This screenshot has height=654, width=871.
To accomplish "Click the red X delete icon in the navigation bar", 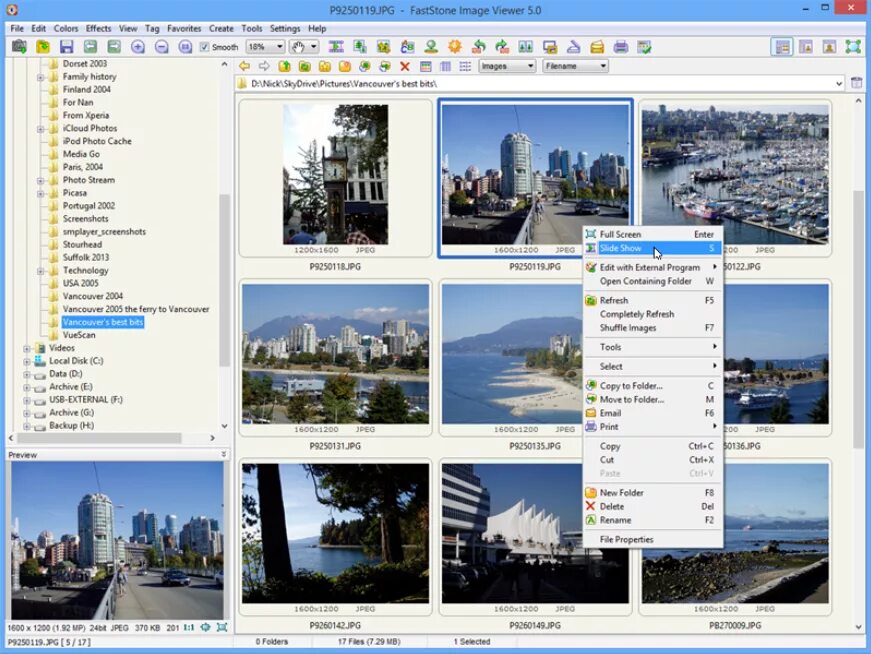I will (x=405, y=67).
